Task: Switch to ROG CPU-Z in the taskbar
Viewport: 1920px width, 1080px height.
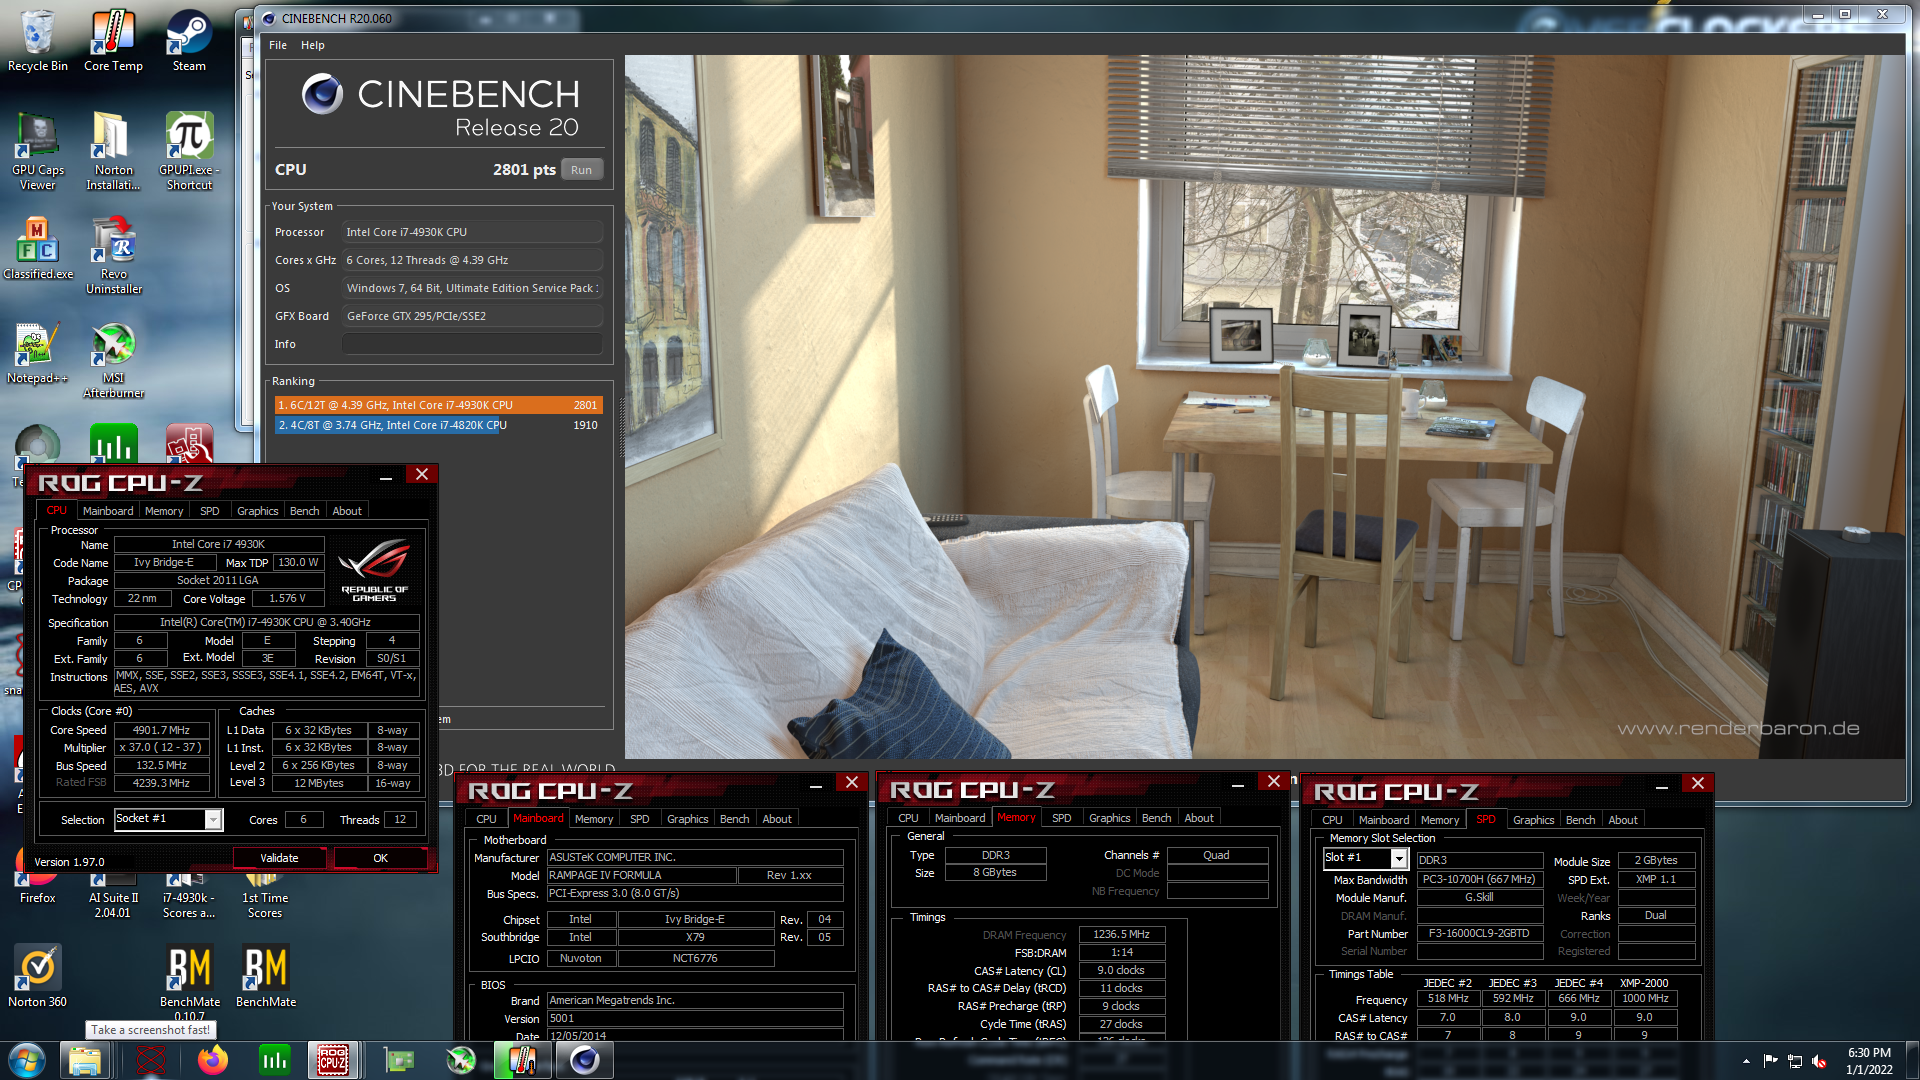Action: tap(333, 1060)
